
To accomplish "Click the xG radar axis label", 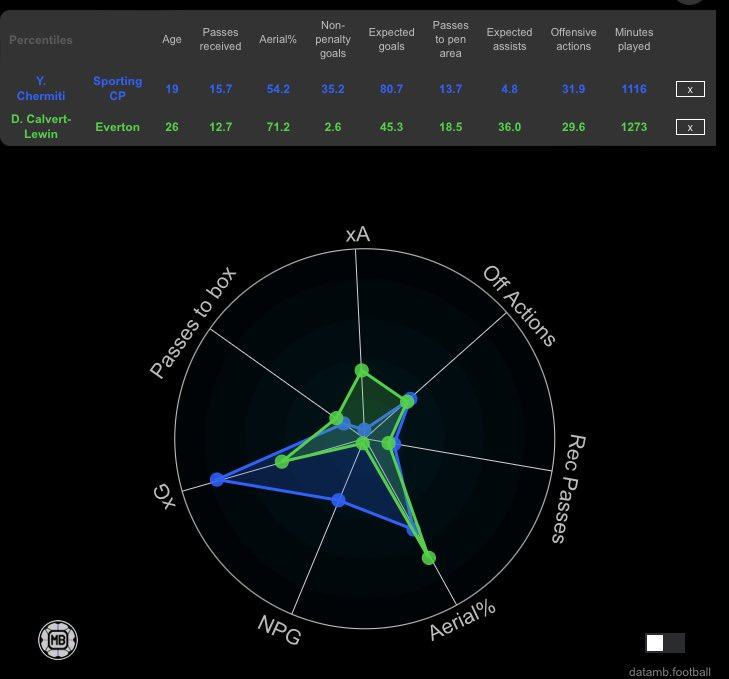I will pyautogui.click(x=165, y=496).
